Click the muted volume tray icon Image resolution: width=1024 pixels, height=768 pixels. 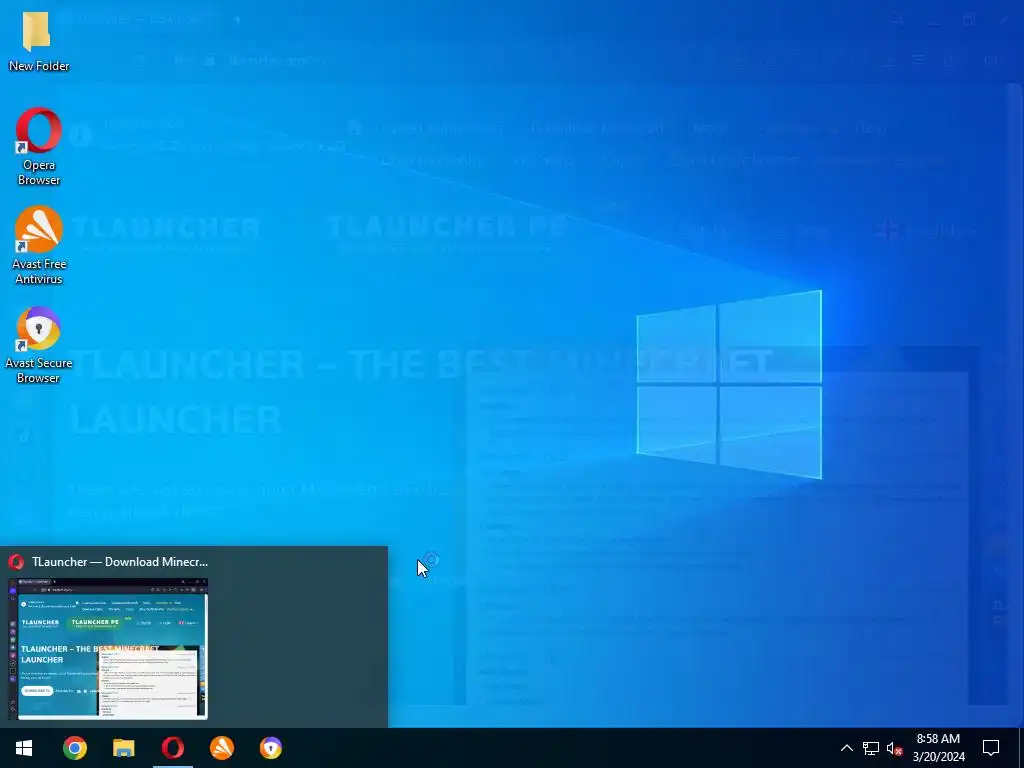click(895, 748)
